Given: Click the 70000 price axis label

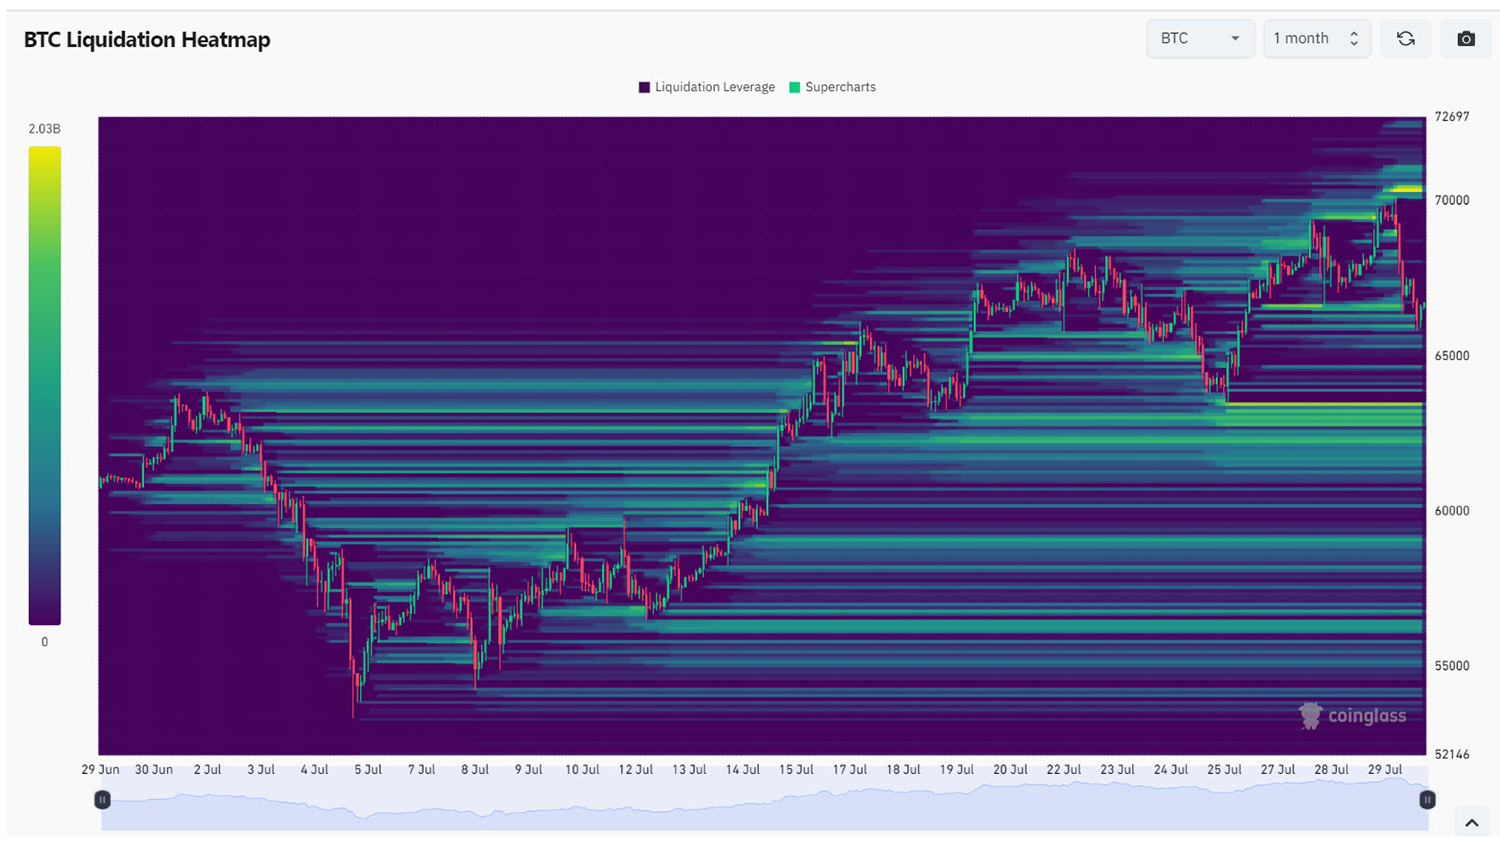Looking at the screenshot, I should point(1452,201).
